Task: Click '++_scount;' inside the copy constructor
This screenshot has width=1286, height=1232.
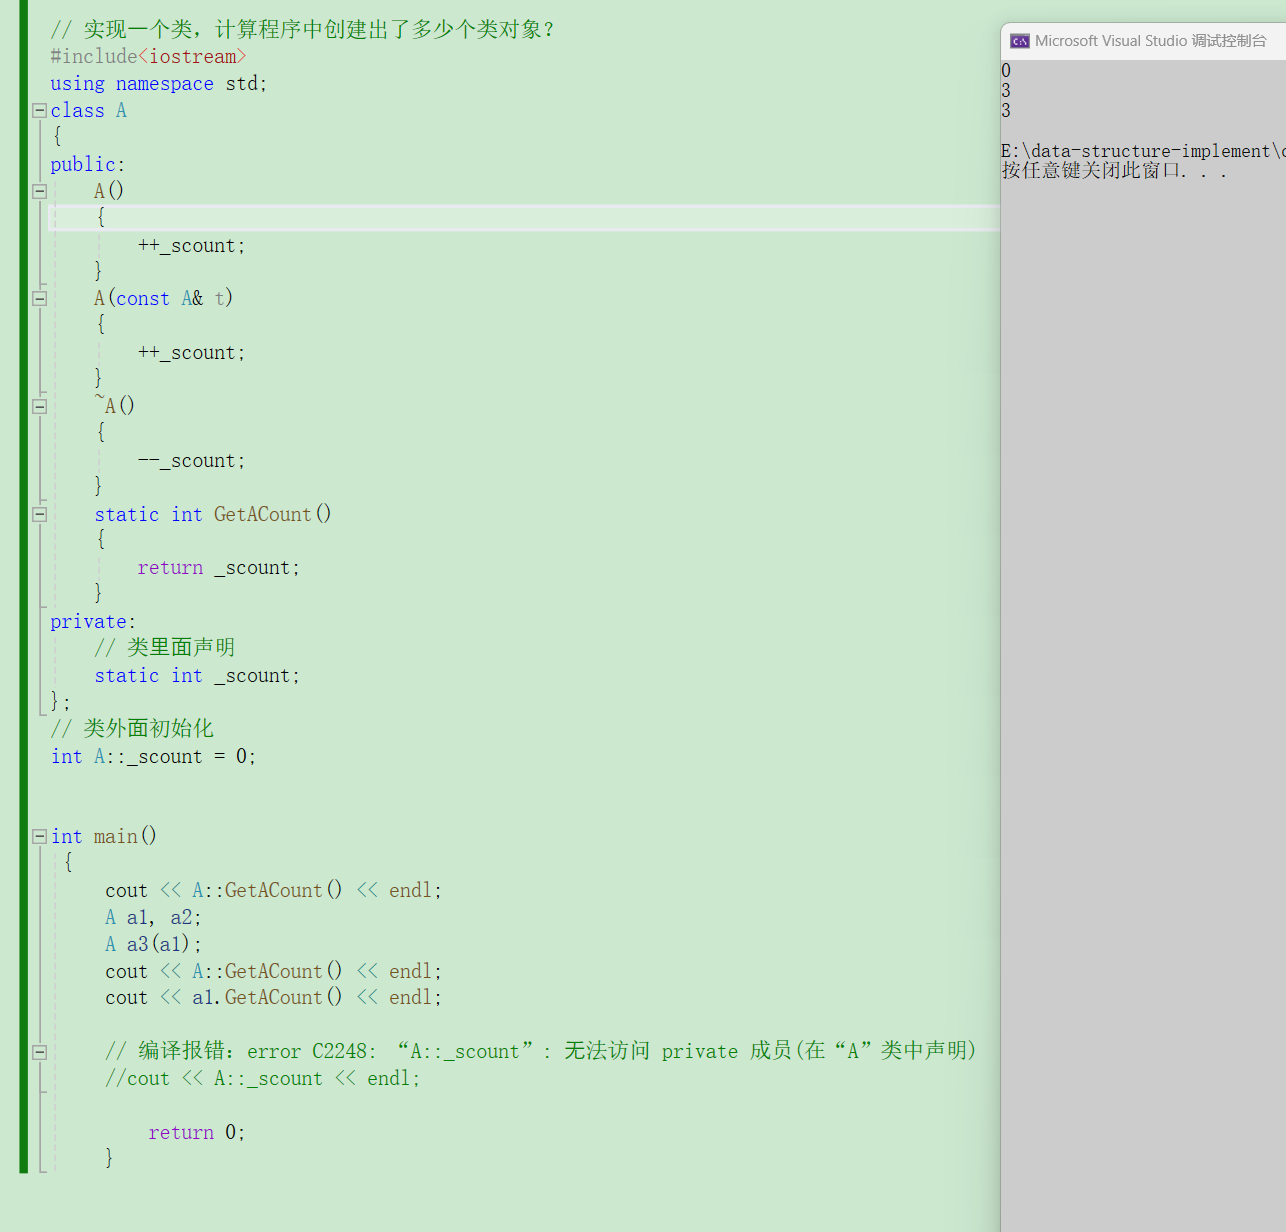Action: point(191,353)
